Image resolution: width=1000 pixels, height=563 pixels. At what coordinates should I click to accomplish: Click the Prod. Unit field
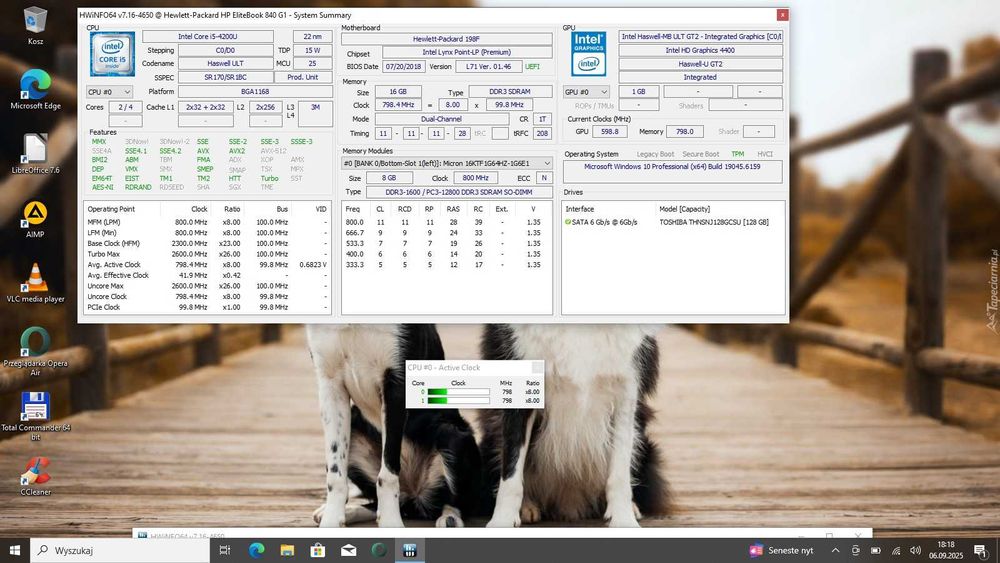pos(303,77)
